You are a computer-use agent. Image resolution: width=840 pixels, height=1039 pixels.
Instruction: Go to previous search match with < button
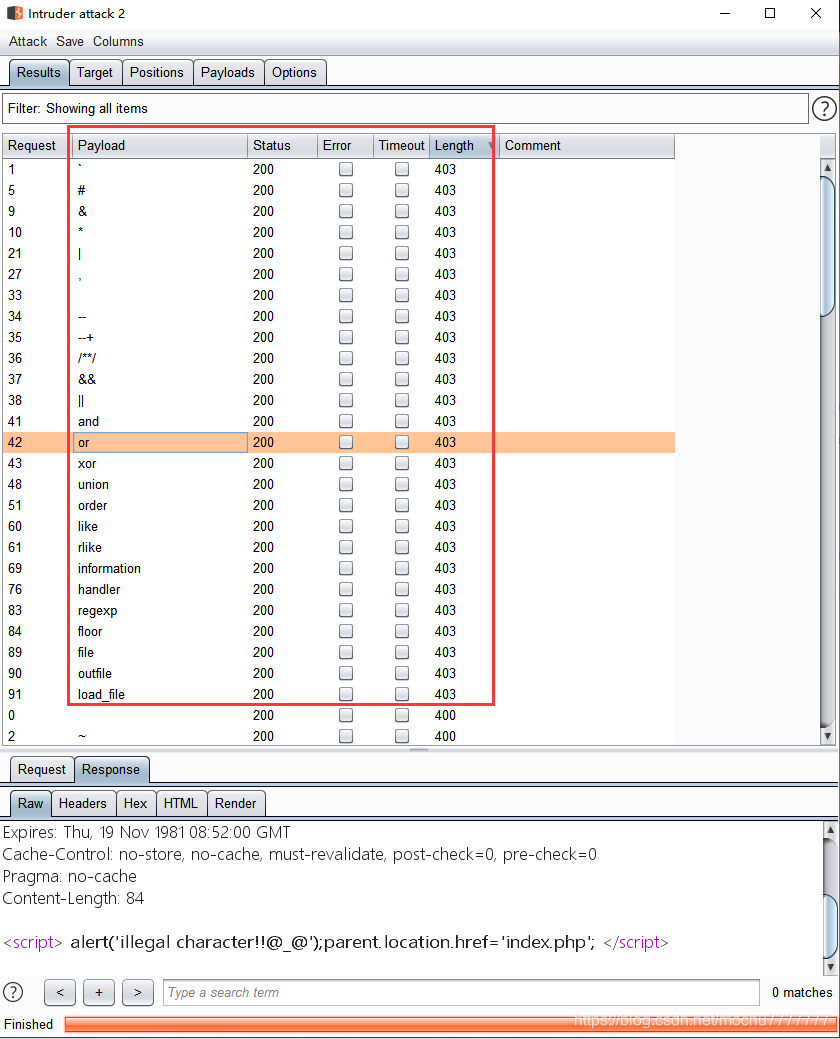[60, 993]
